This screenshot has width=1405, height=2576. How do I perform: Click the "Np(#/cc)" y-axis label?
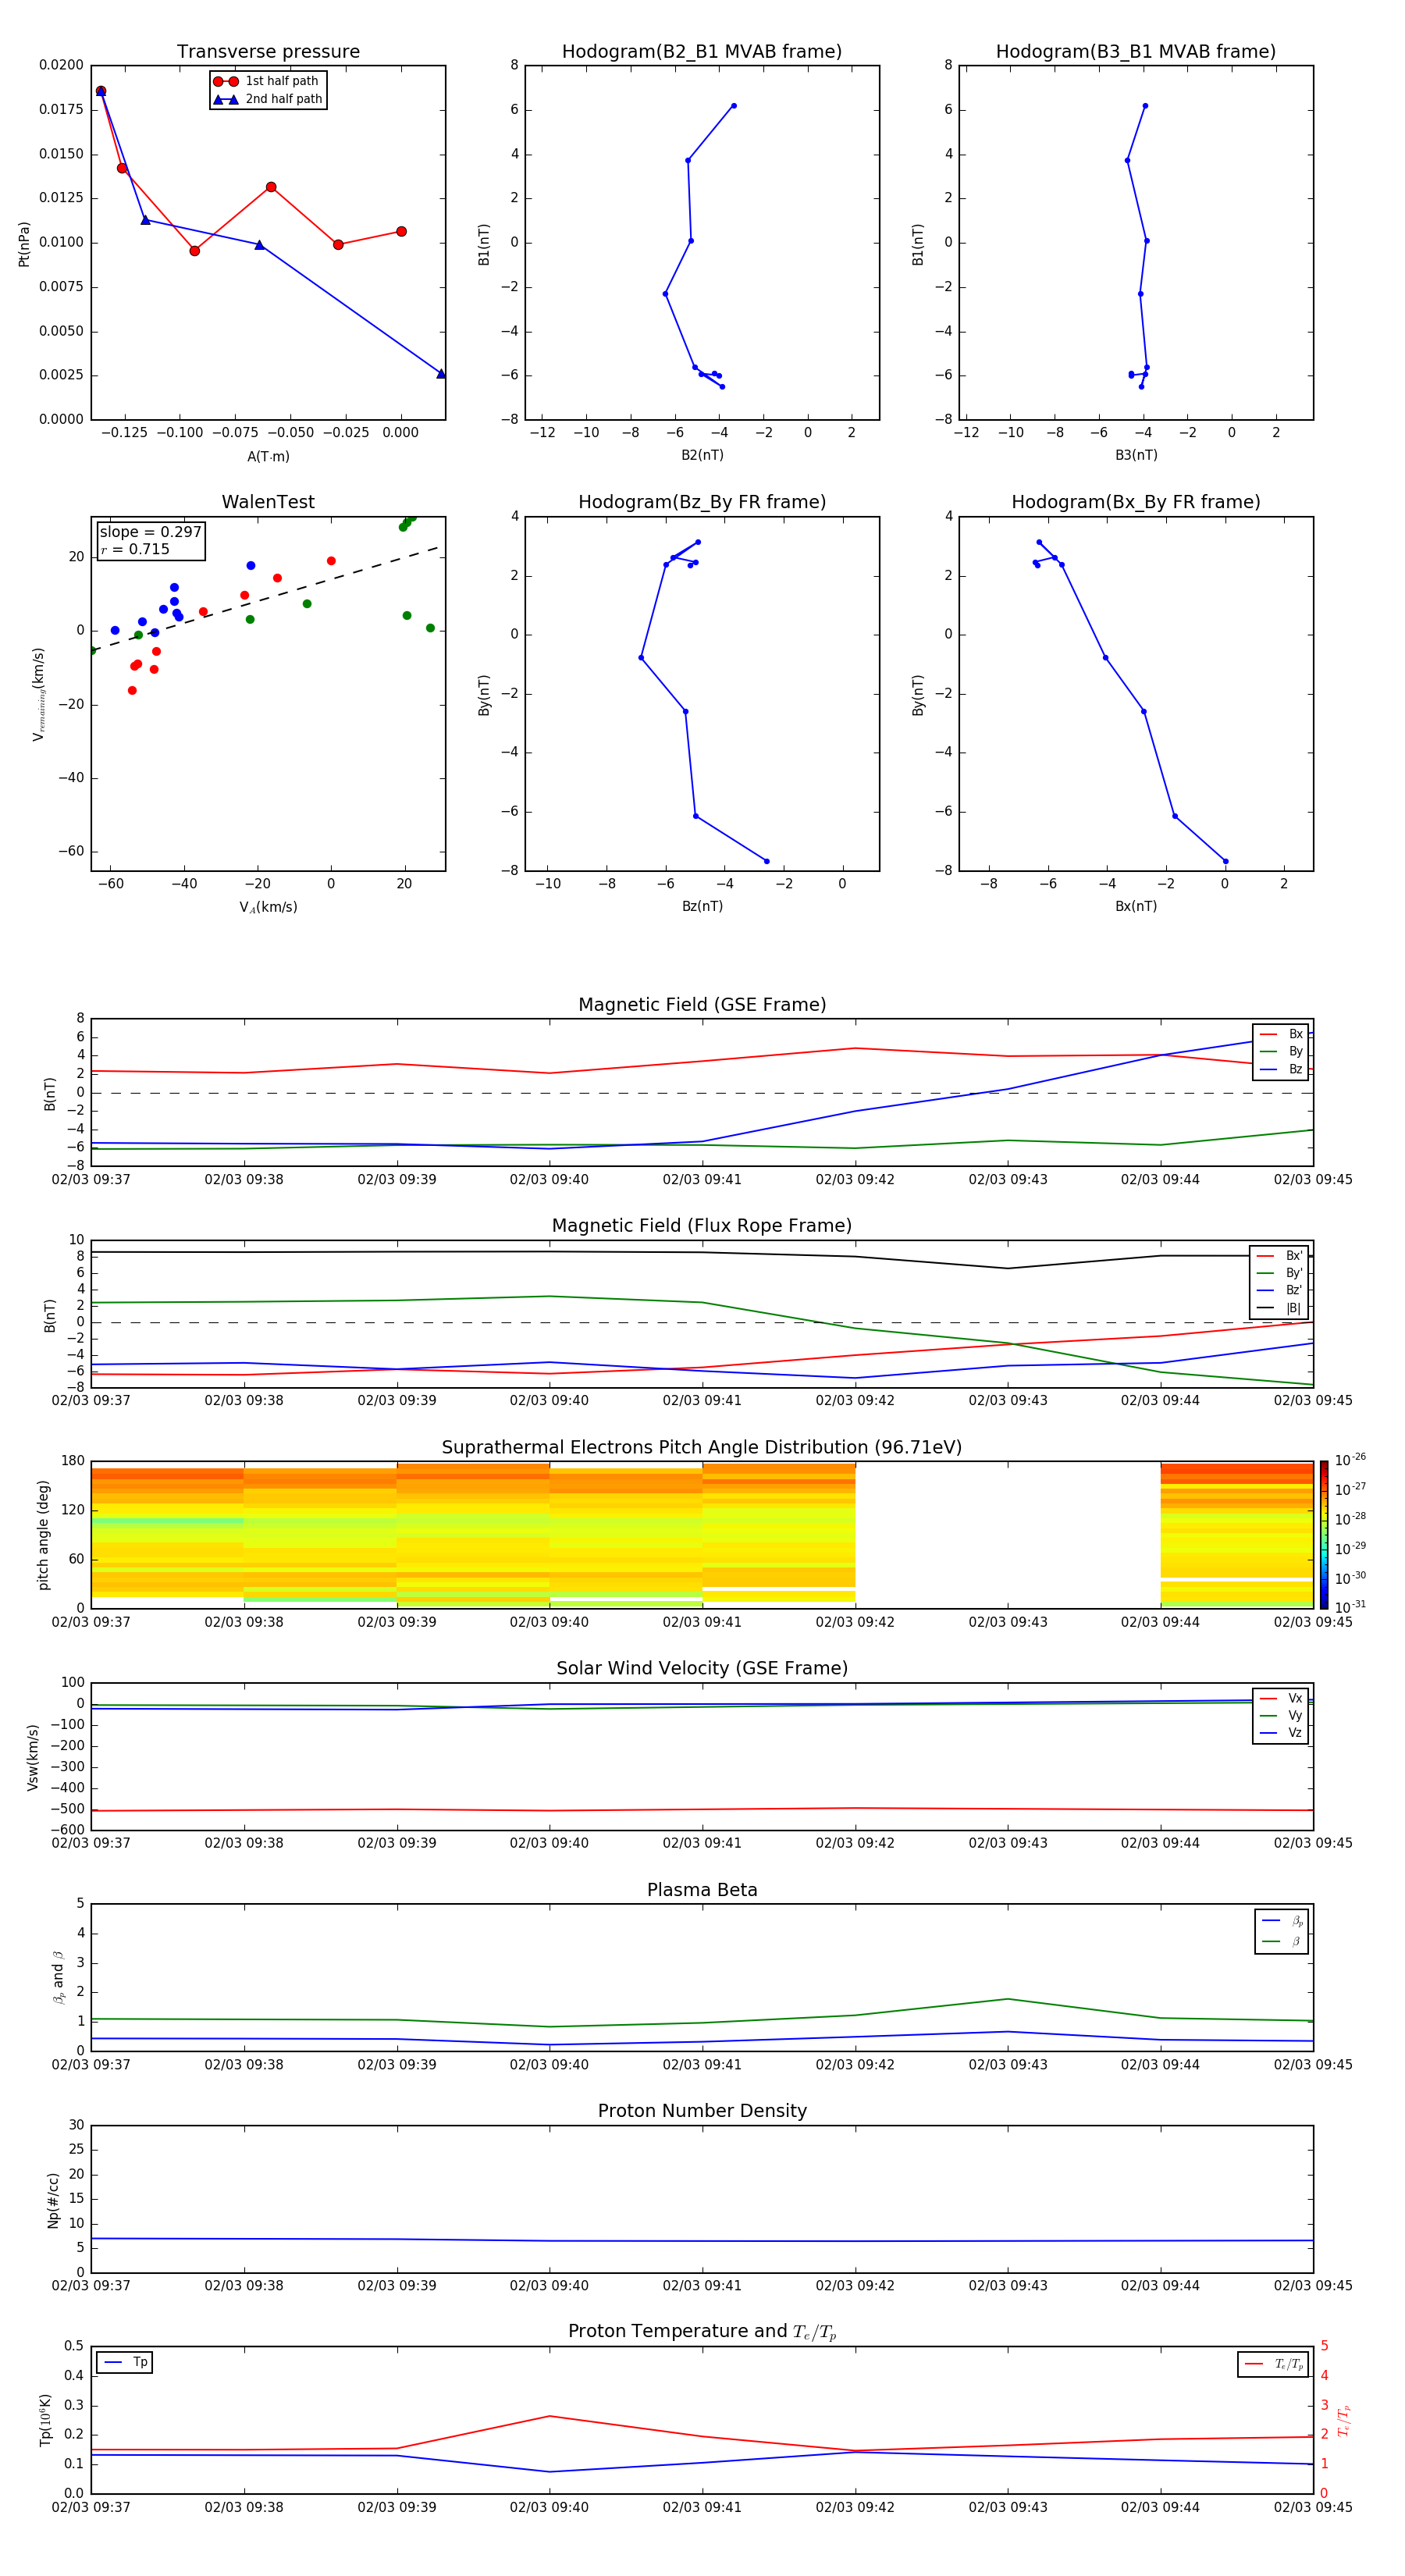tap(53, 2200)
